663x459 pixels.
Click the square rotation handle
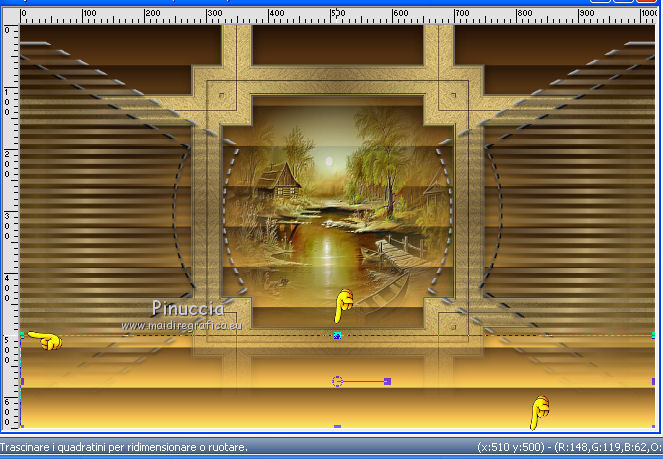[387, 381]
